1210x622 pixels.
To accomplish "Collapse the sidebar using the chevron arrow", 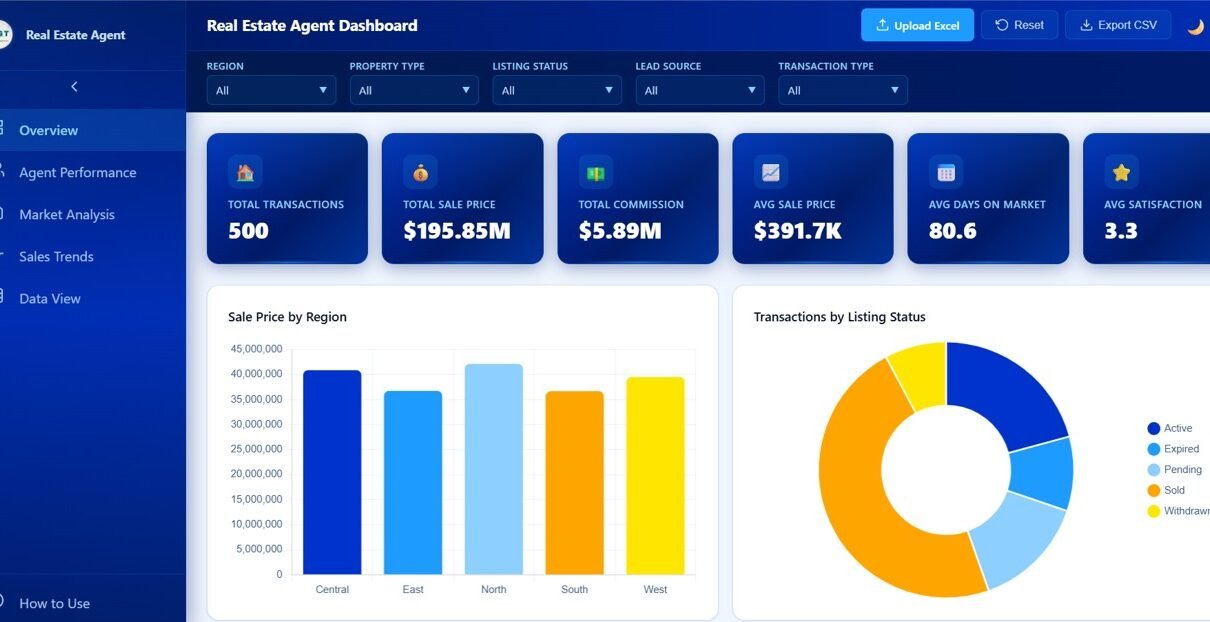I will pyautogui.click(x=74, y=87).
